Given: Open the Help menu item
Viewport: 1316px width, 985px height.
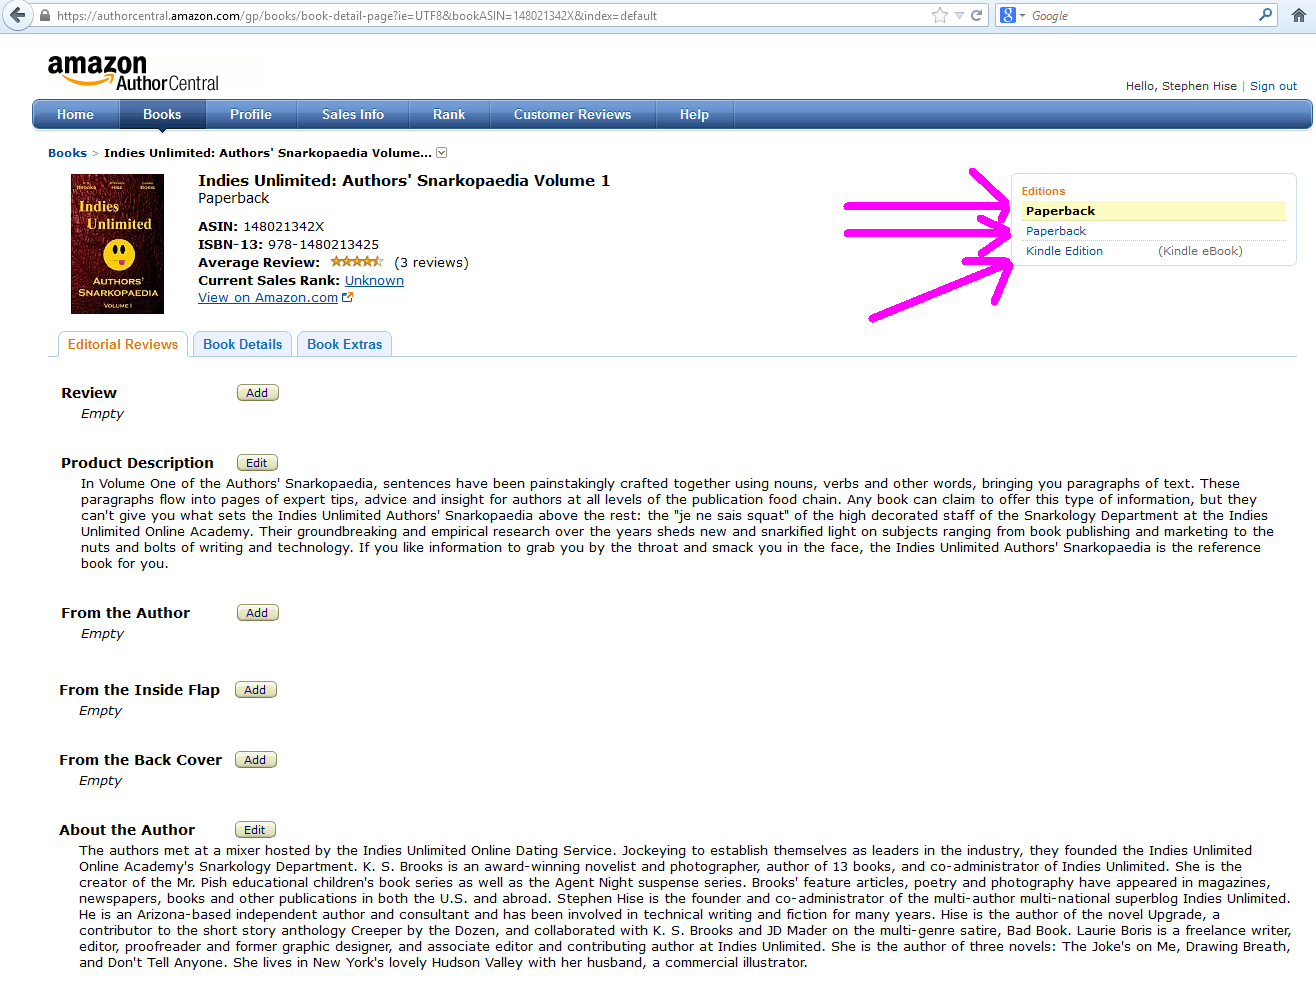Looking at the screenshot, I should [x=694, y=114].
